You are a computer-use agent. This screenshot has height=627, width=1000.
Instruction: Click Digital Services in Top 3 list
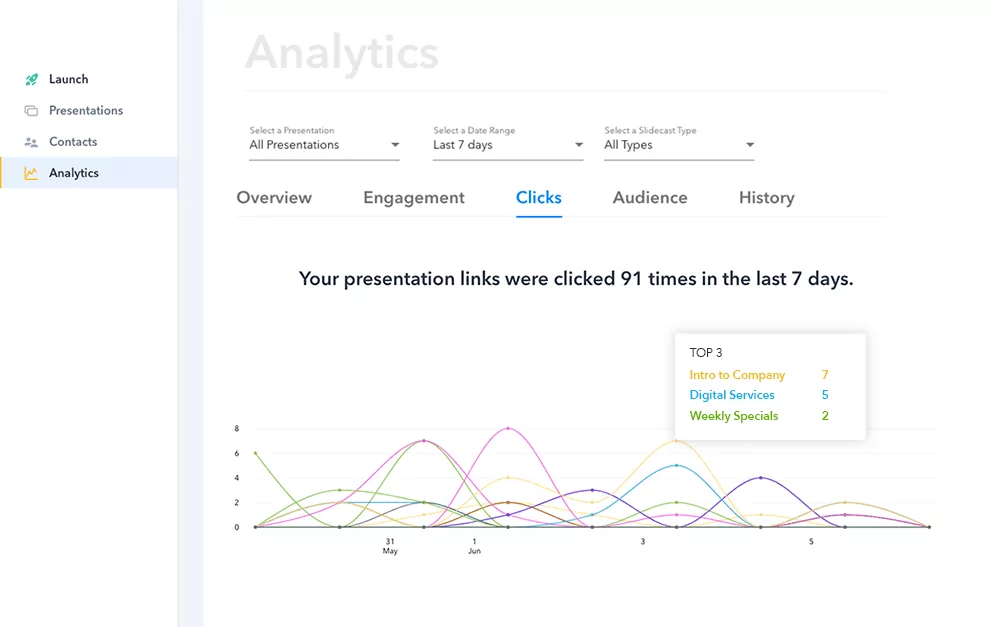pos(732,395)
